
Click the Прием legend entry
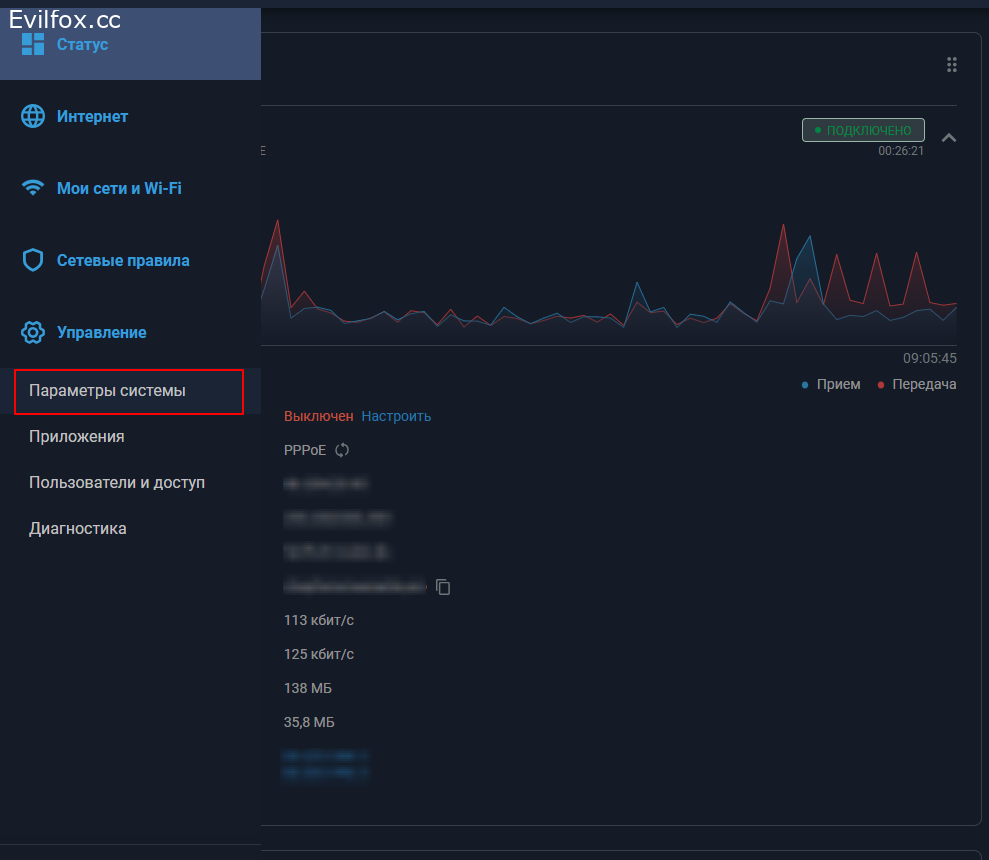click(x=831, y=384)
